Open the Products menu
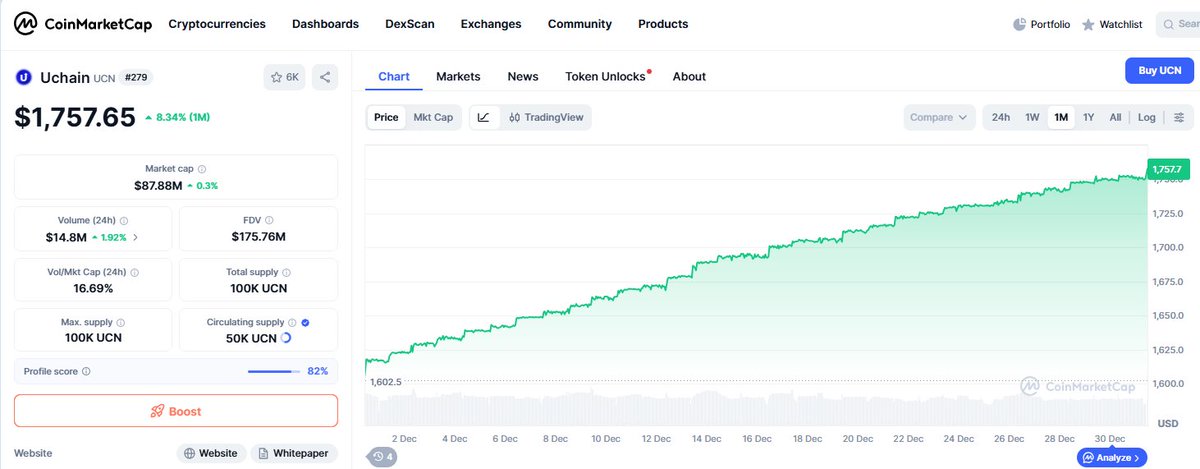1200x469 pixels. (x=663, y=24)
